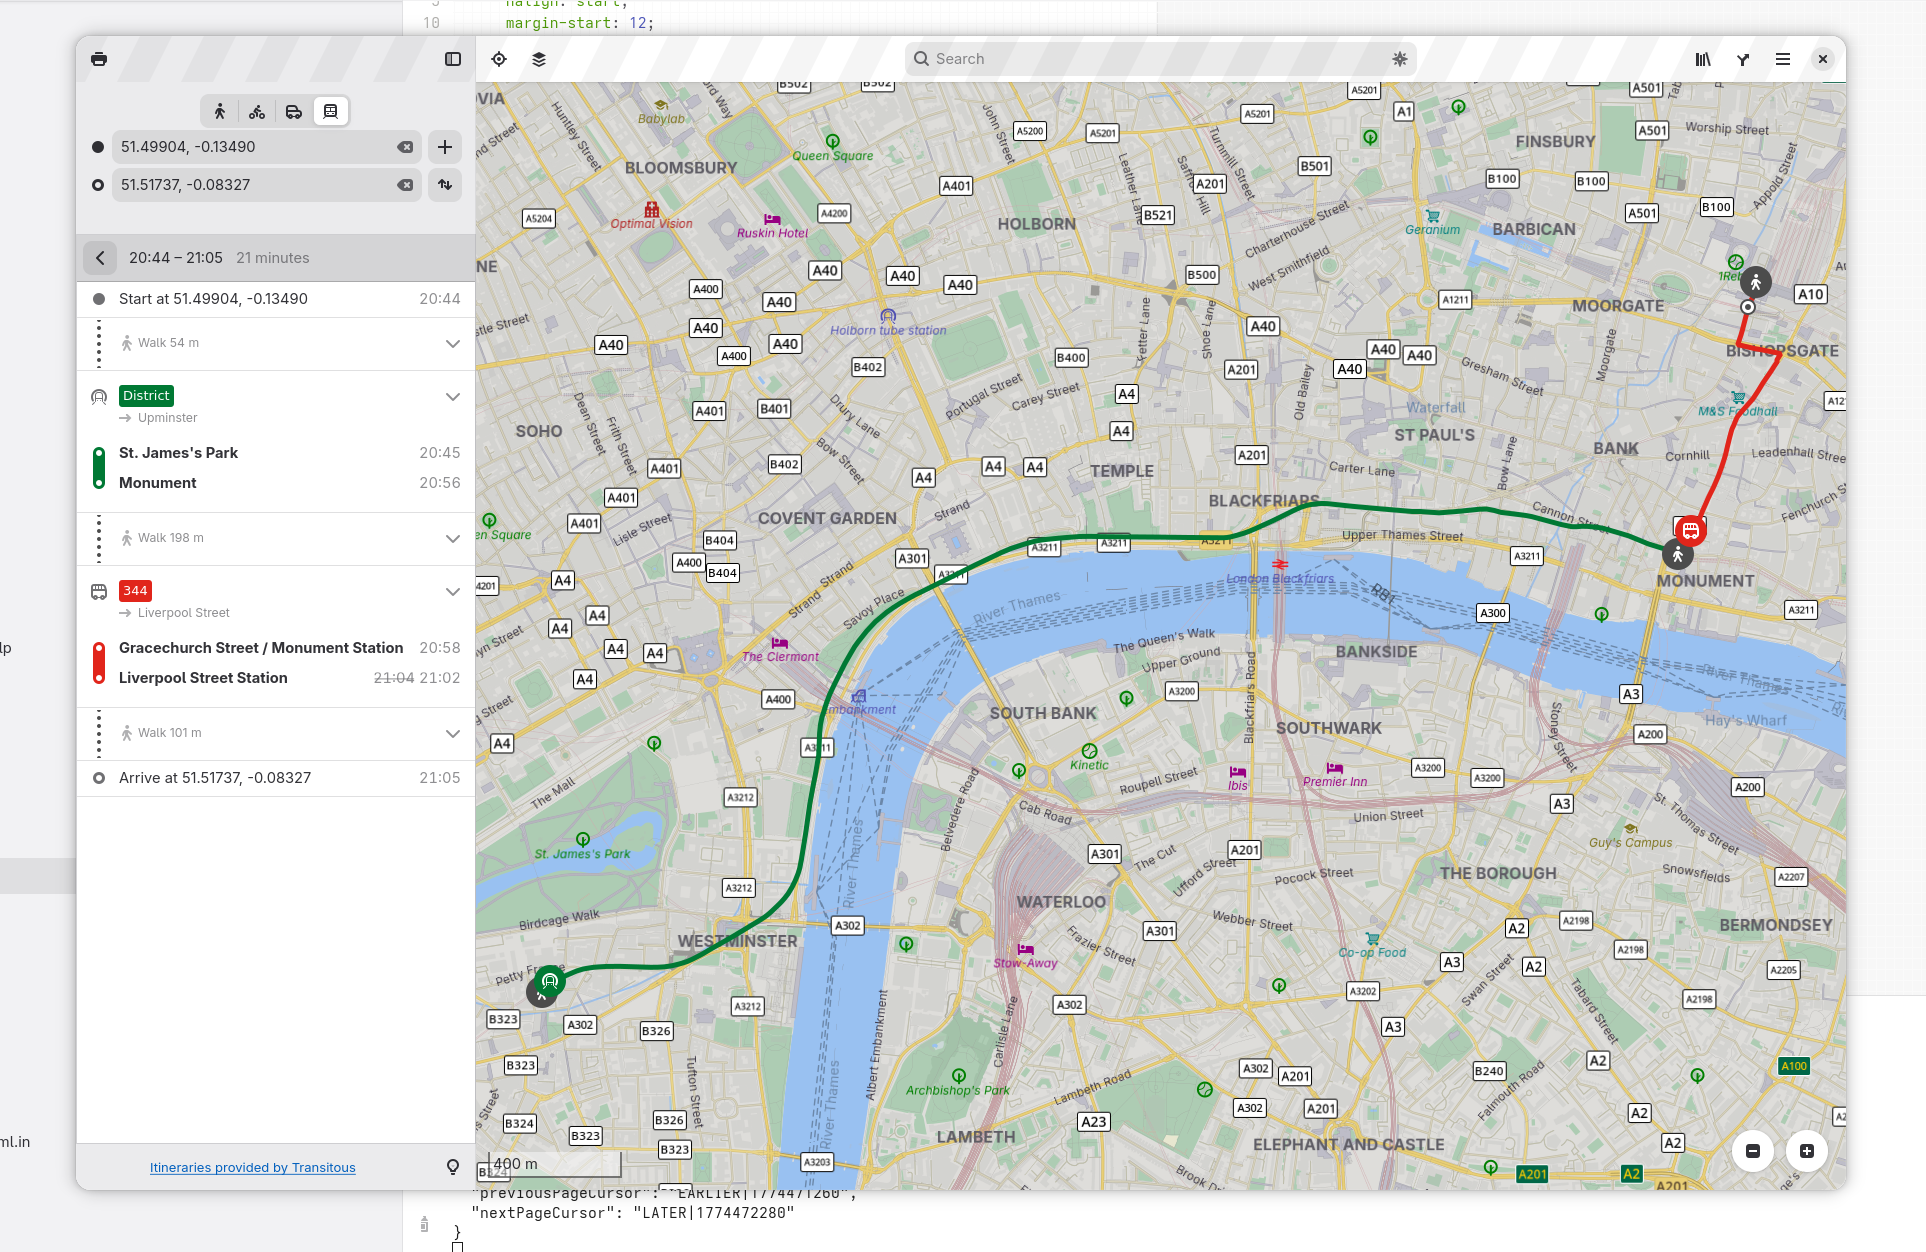Open Itineraries provided by Transitous link
This screenshot has width=1926, height=1252.
point(252,1167)
